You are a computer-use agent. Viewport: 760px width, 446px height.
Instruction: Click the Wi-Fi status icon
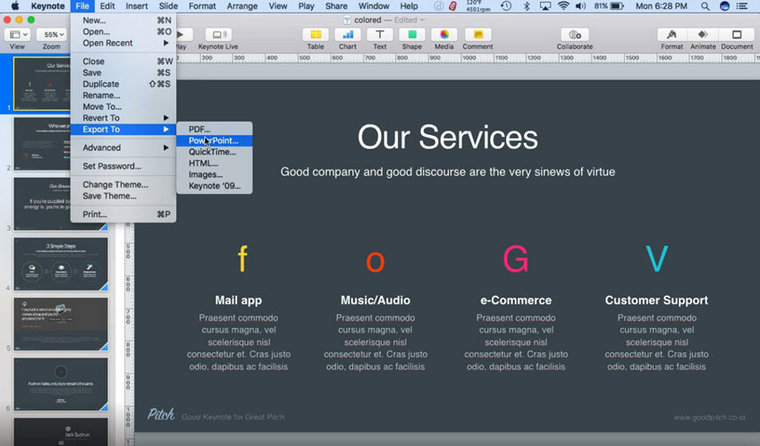(x=563, y=6)
